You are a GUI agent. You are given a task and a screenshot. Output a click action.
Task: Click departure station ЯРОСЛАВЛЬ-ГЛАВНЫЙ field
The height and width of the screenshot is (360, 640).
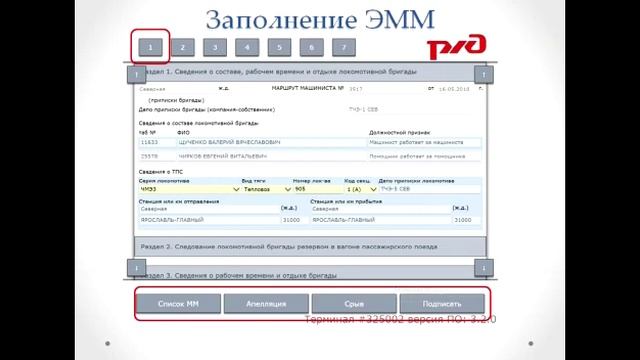coord(209,220)
